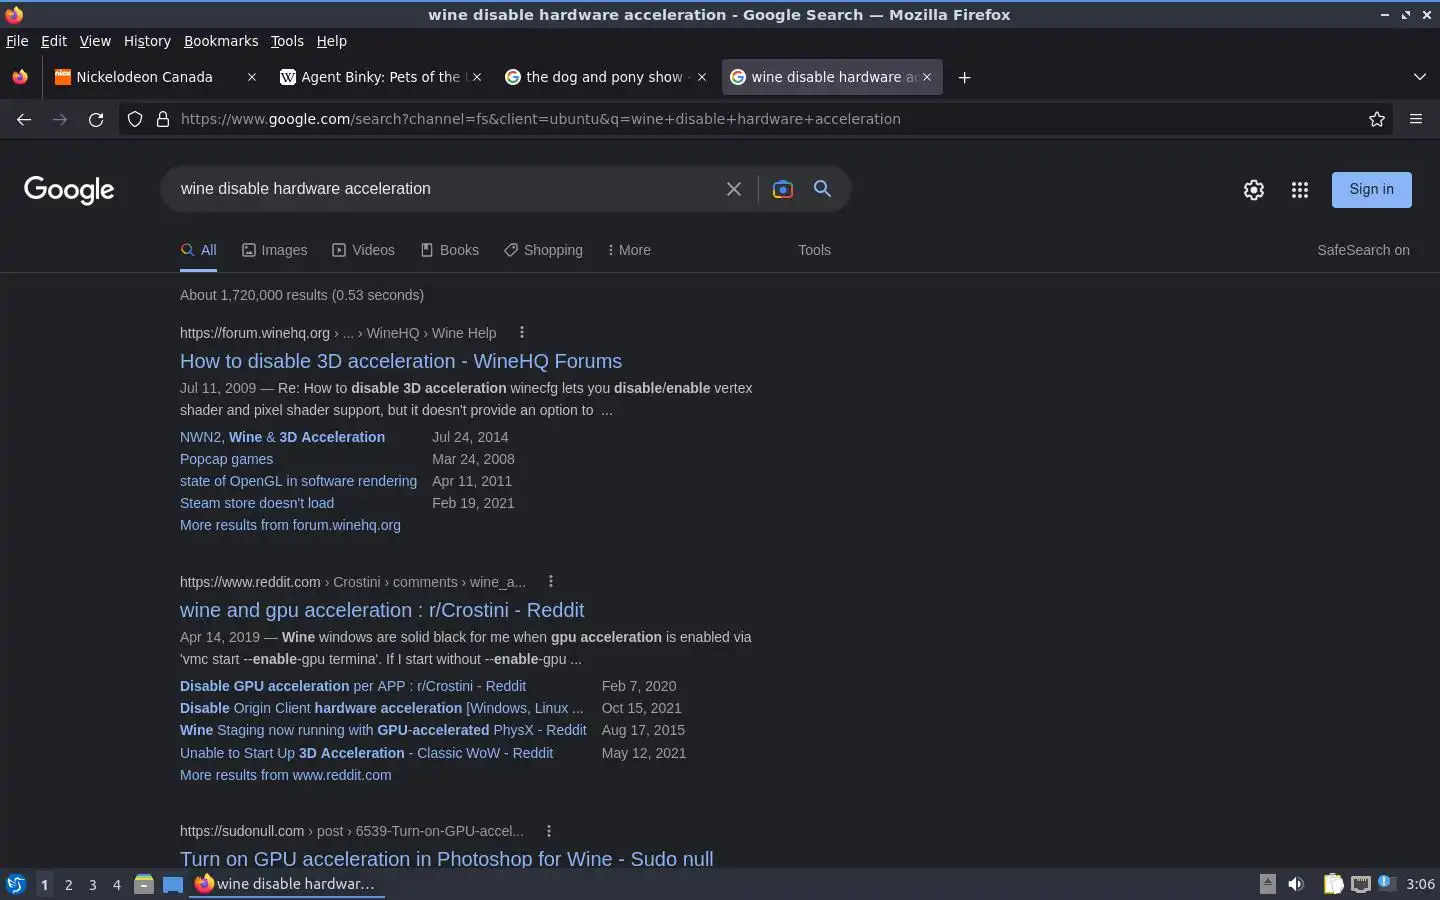Submit search with magnifier icon

click(822, 188)
